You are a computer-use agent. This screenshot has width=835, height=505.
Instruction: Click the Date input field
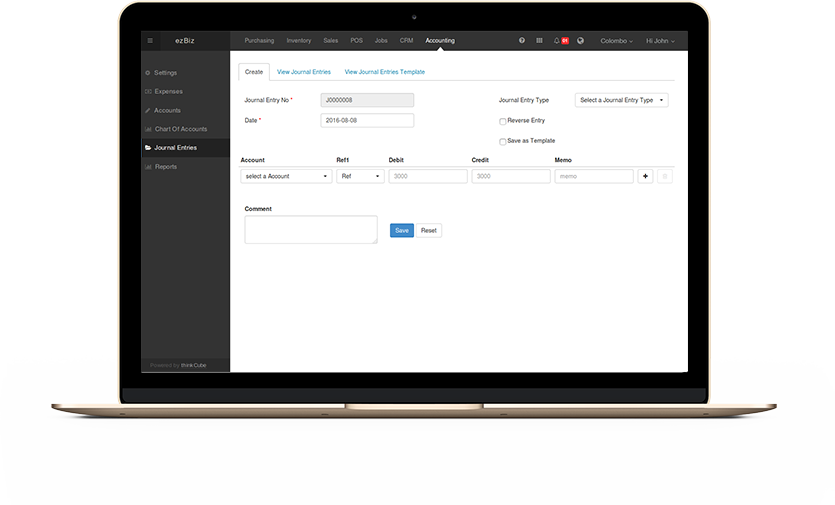click(367, 120)
